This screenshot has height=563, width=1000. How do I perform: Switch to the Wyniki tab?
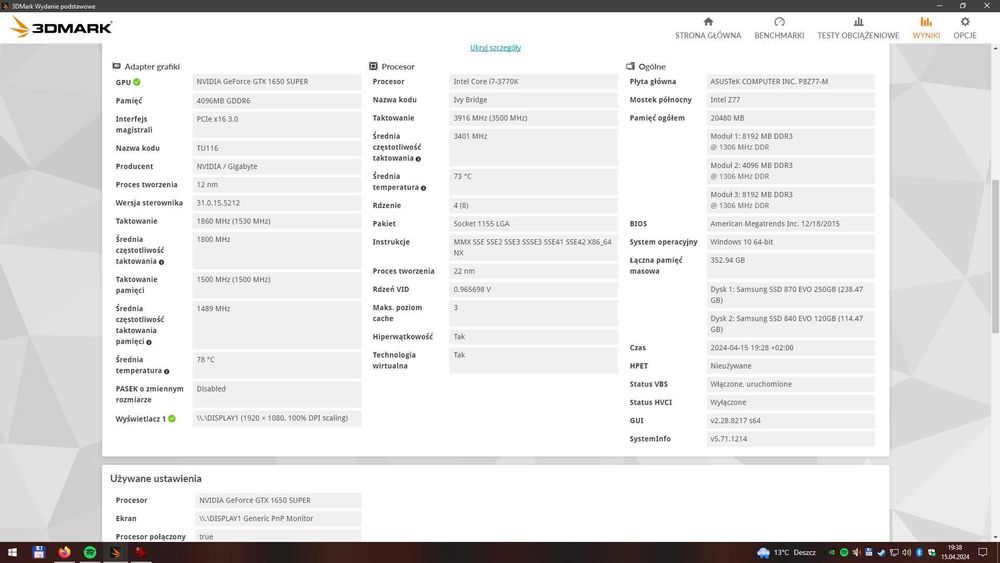(925, 29)
